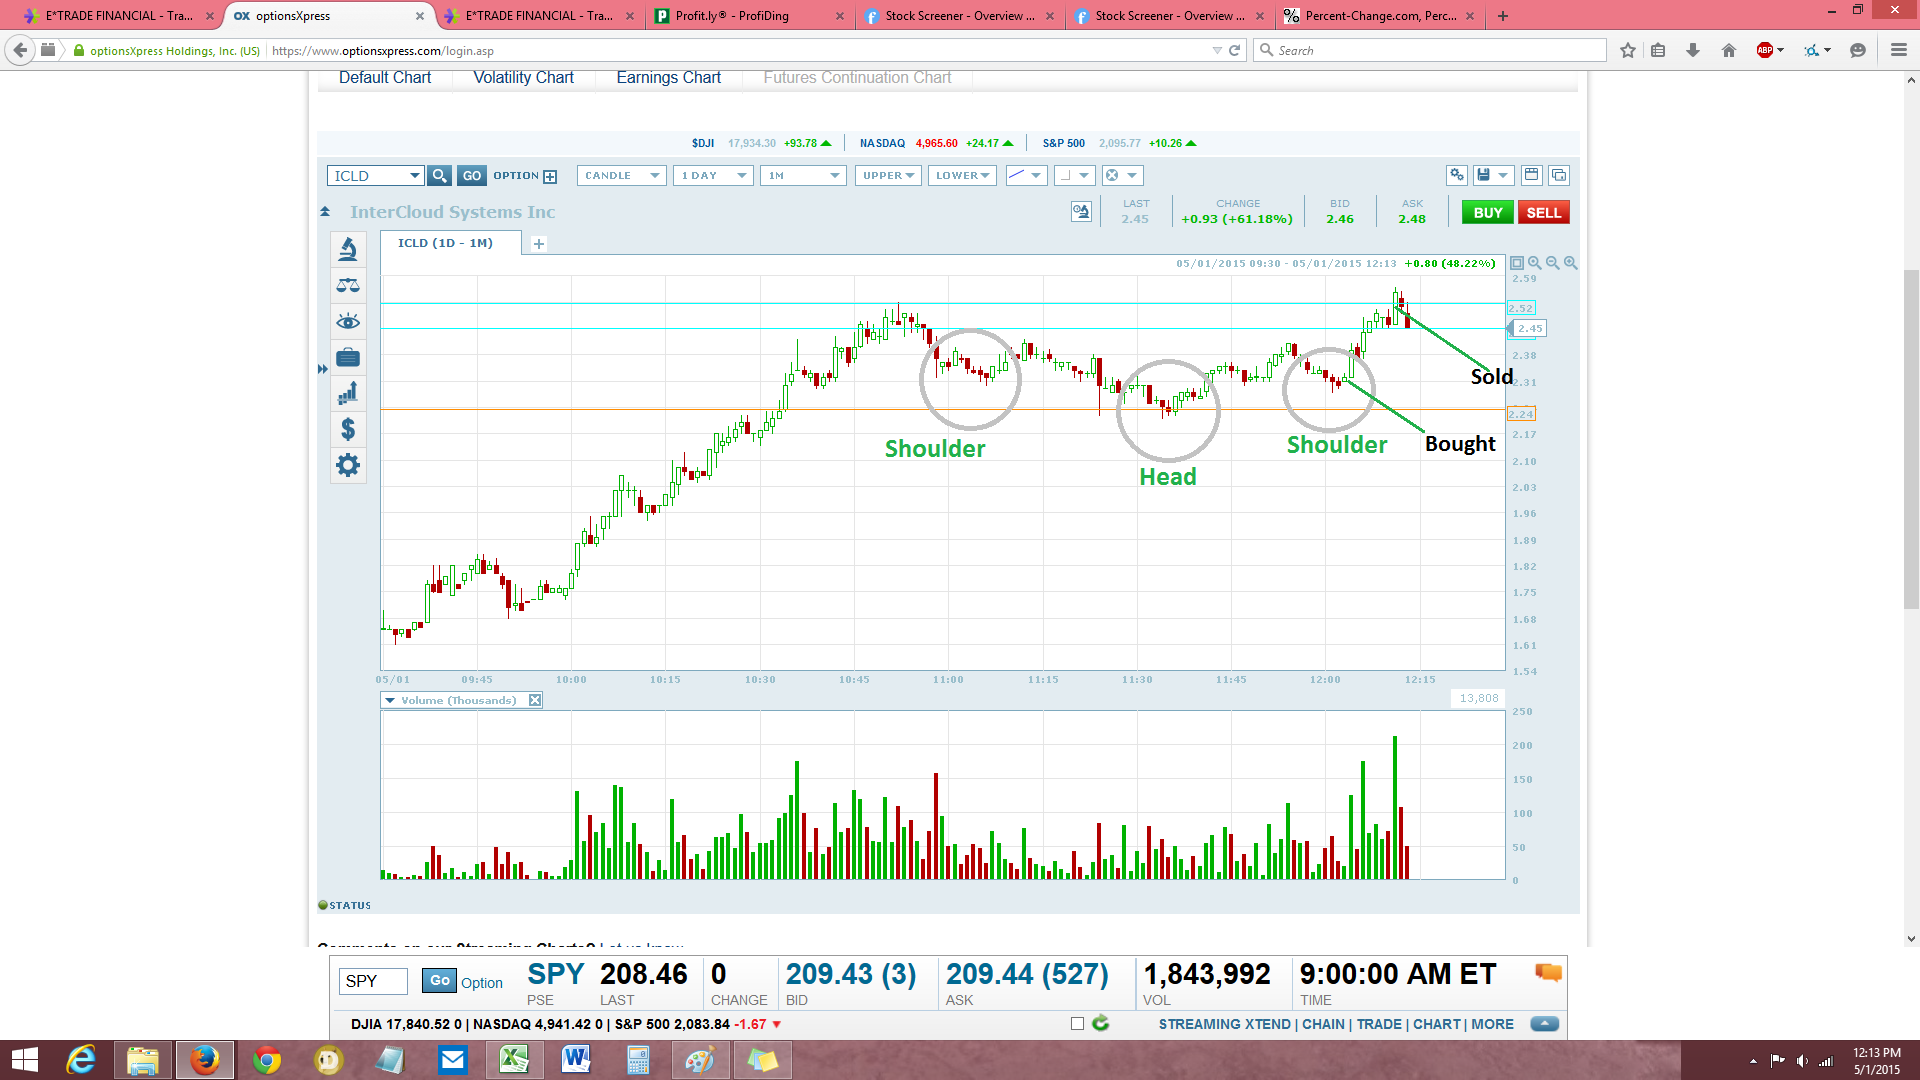1920x1080 pixels.
Task: Toggle the streaming checkbox beside refresh icon
Action: (1077, 1023)
